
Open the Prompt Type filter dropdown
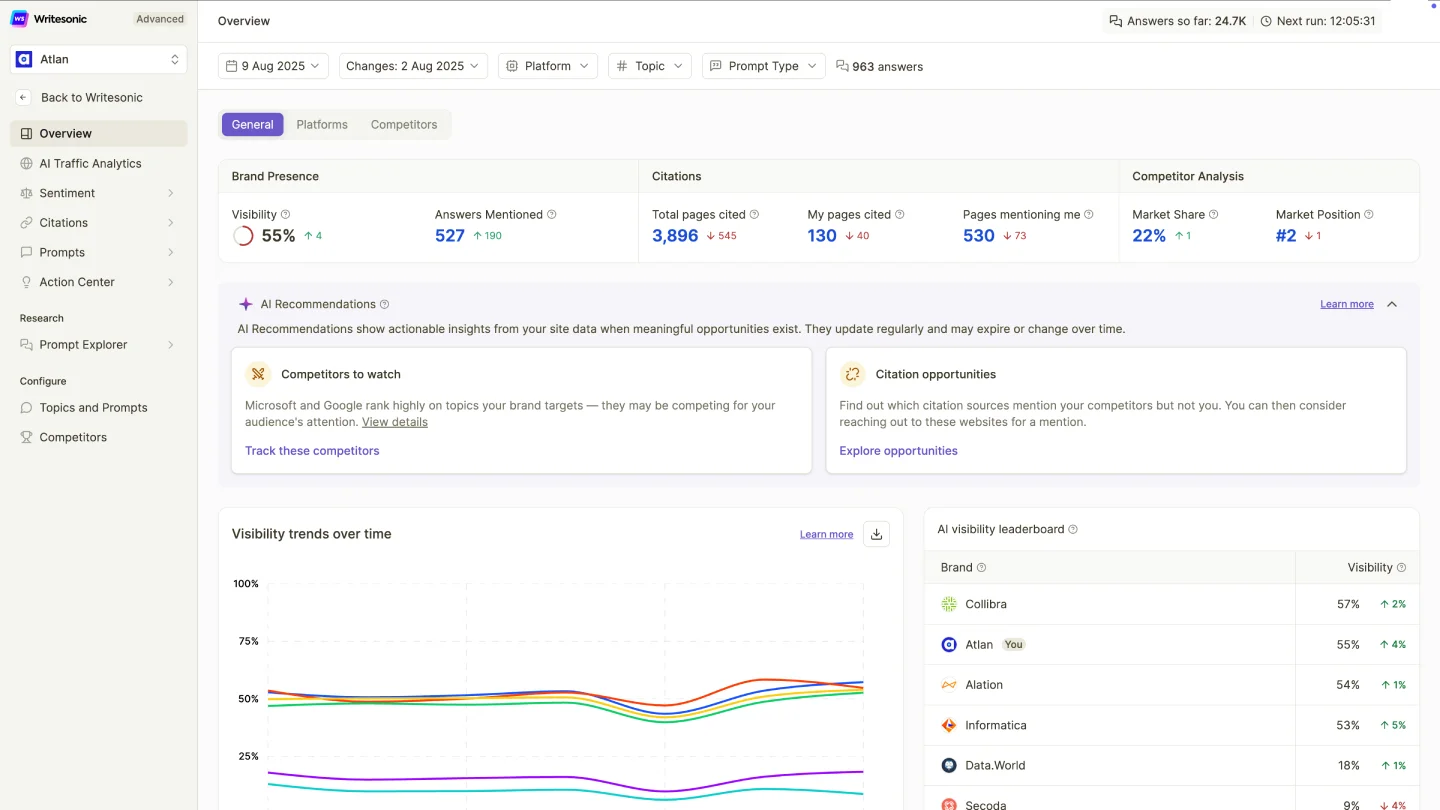(764, 66)
